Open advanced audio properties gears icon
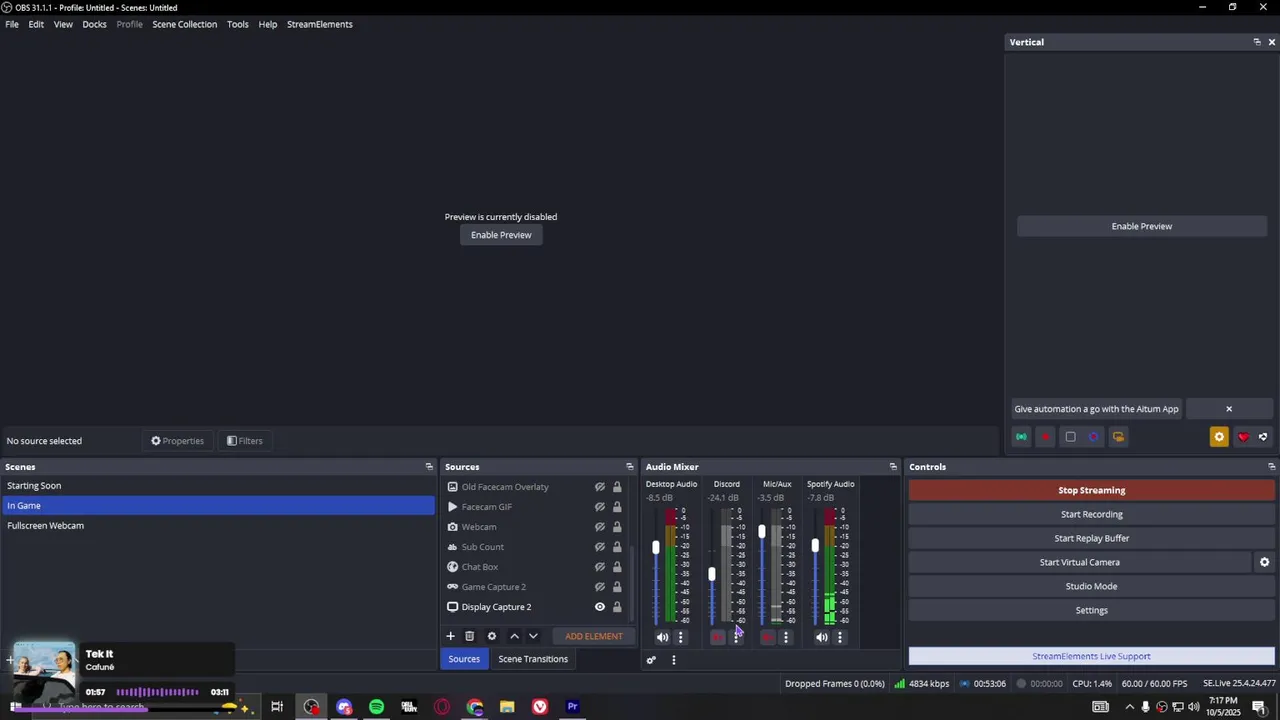 click(651, 660)
